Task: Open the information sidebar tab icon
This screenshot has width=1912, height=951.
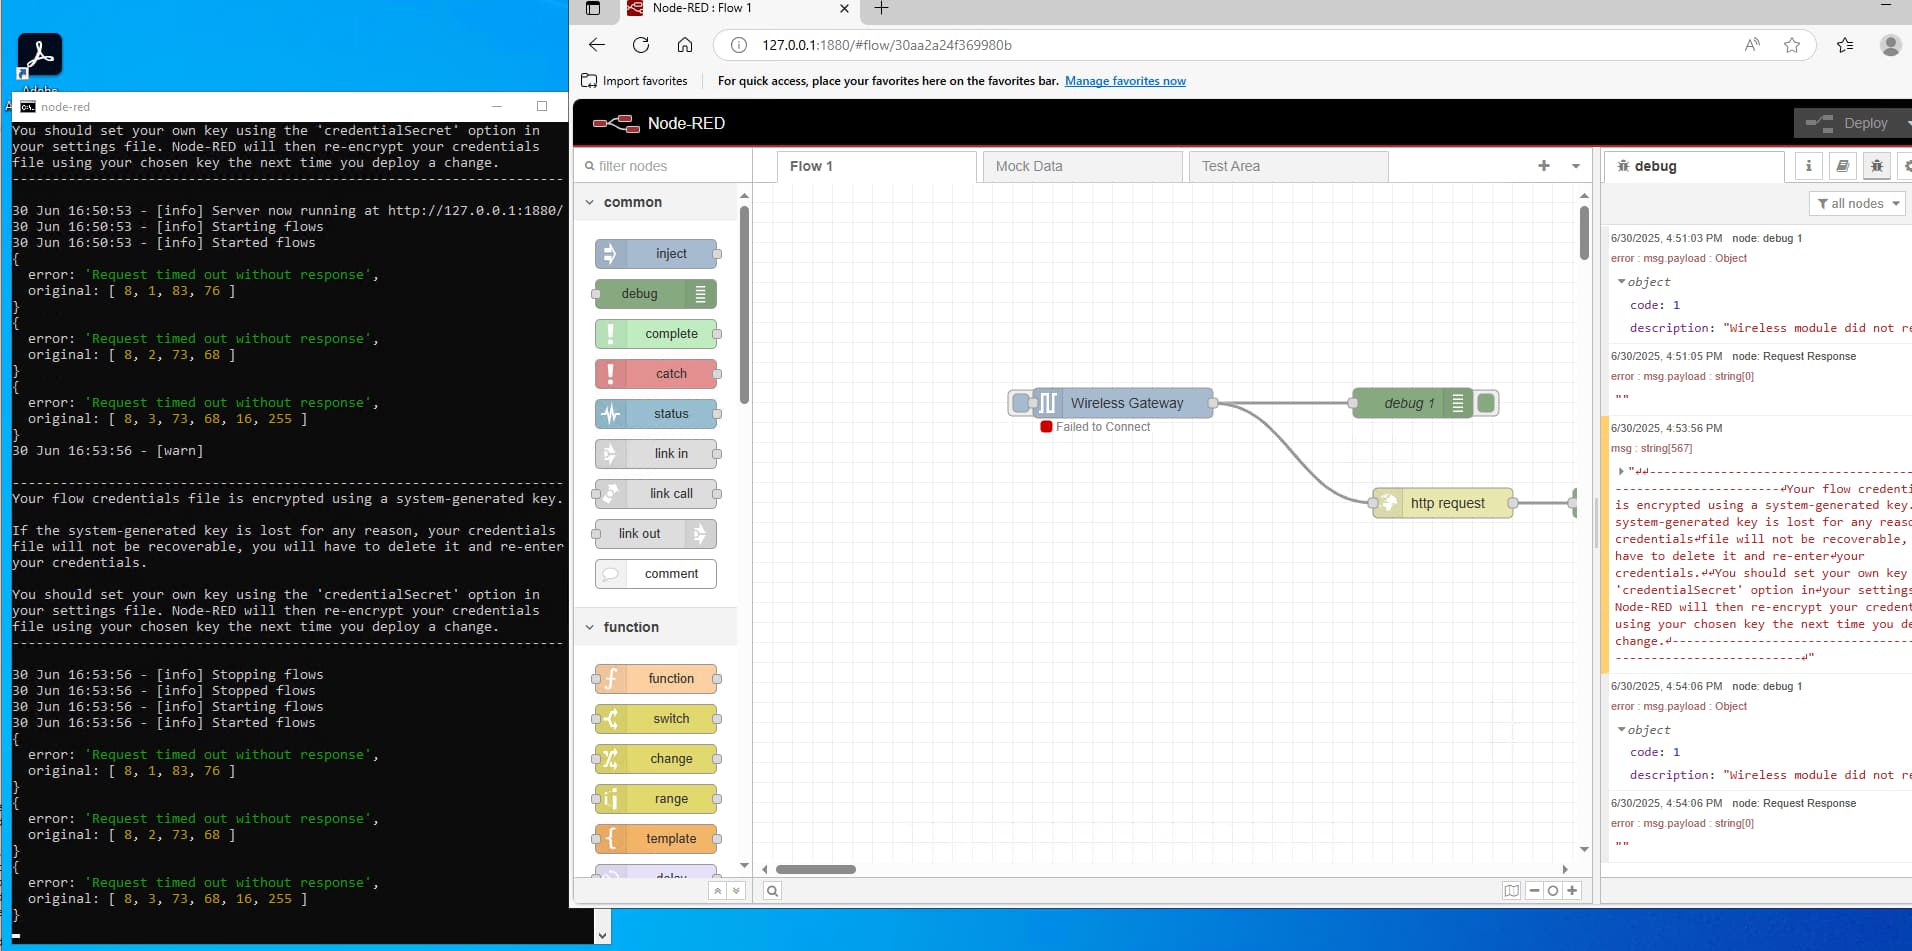Action: point(1808,166)
